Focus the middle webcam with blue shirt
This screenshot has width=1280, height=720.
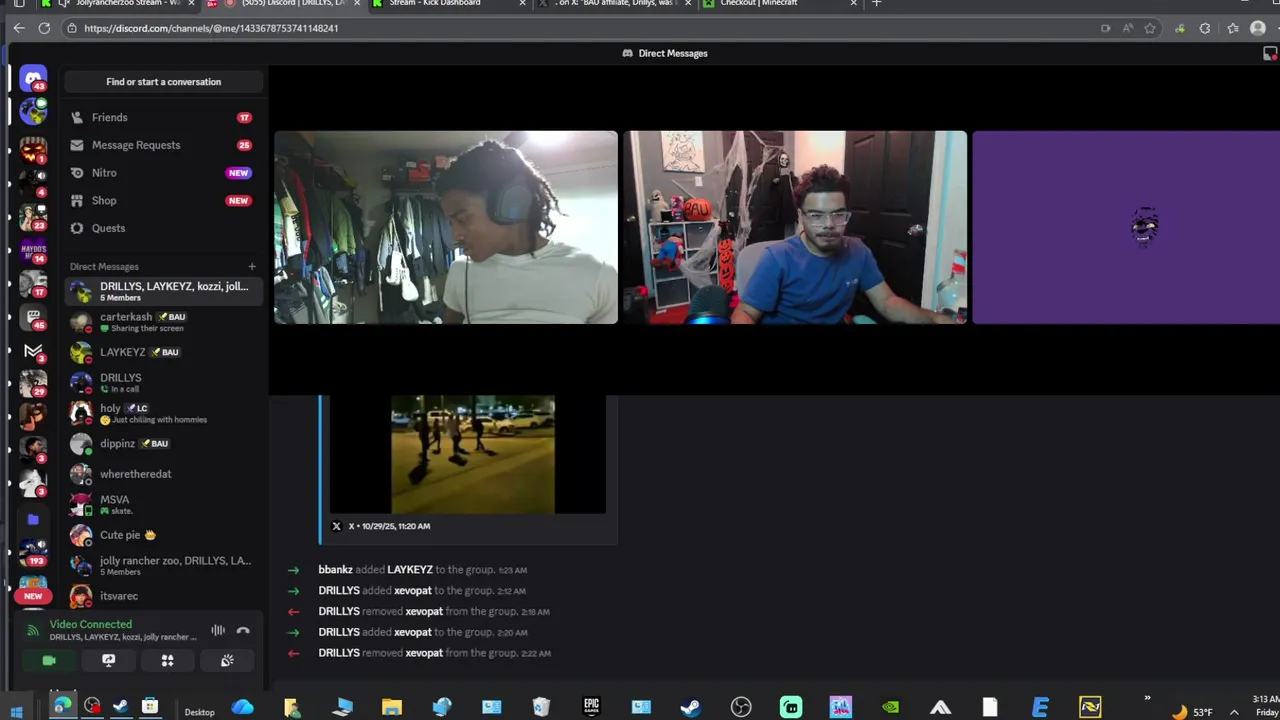click(x=795, y=227)
